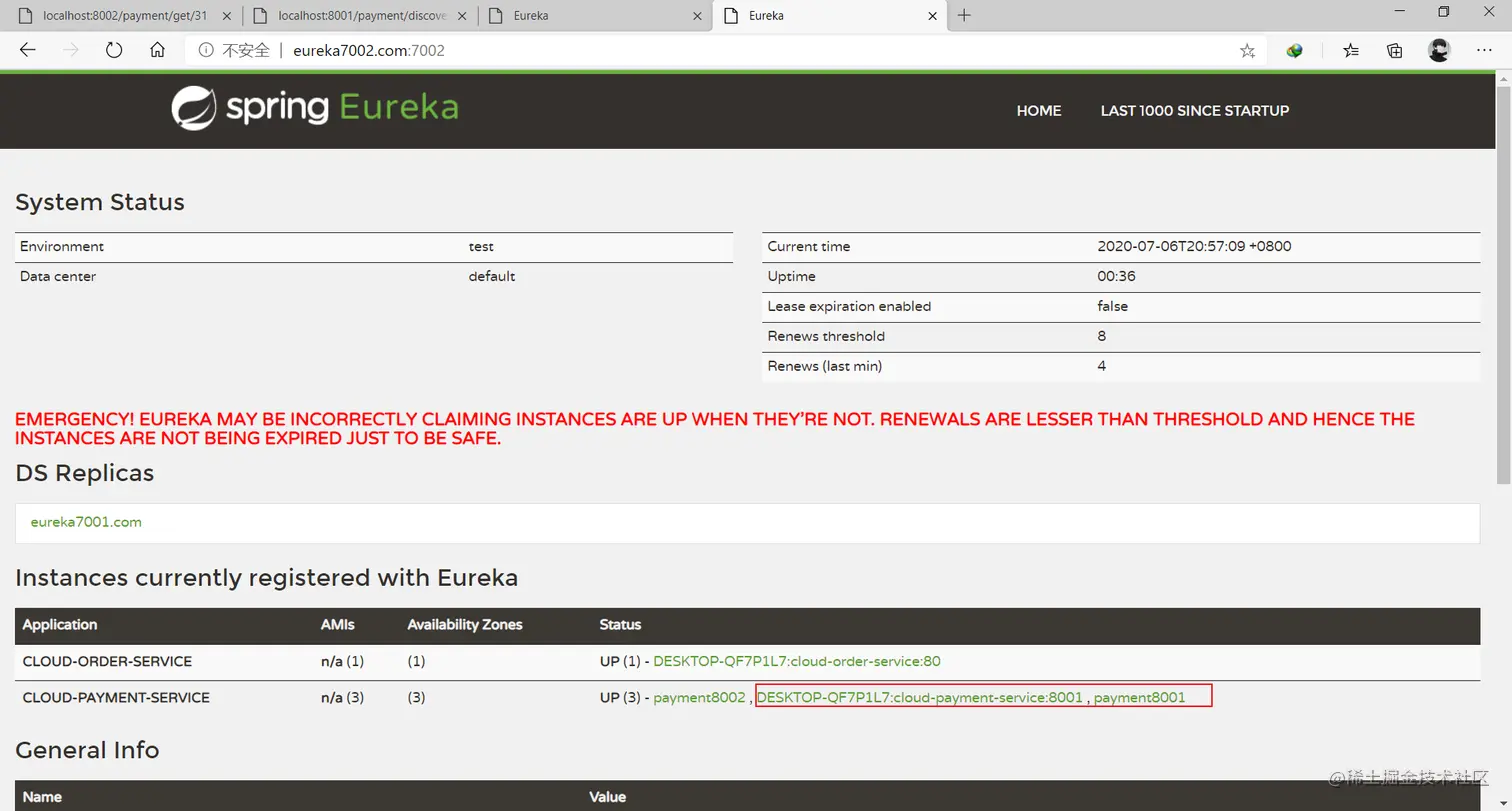Open DESKTOP-QF7P1L7:cloud-order-service:80 instance link
This screenshot has height=811, width=1512.
pyautogui.click(x=797, y=661)
